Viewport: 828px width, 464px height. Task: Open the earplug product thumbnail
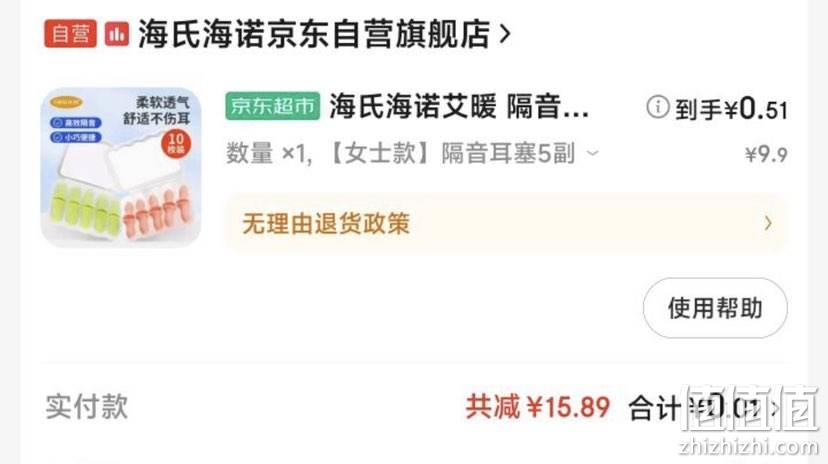[121, 167]
